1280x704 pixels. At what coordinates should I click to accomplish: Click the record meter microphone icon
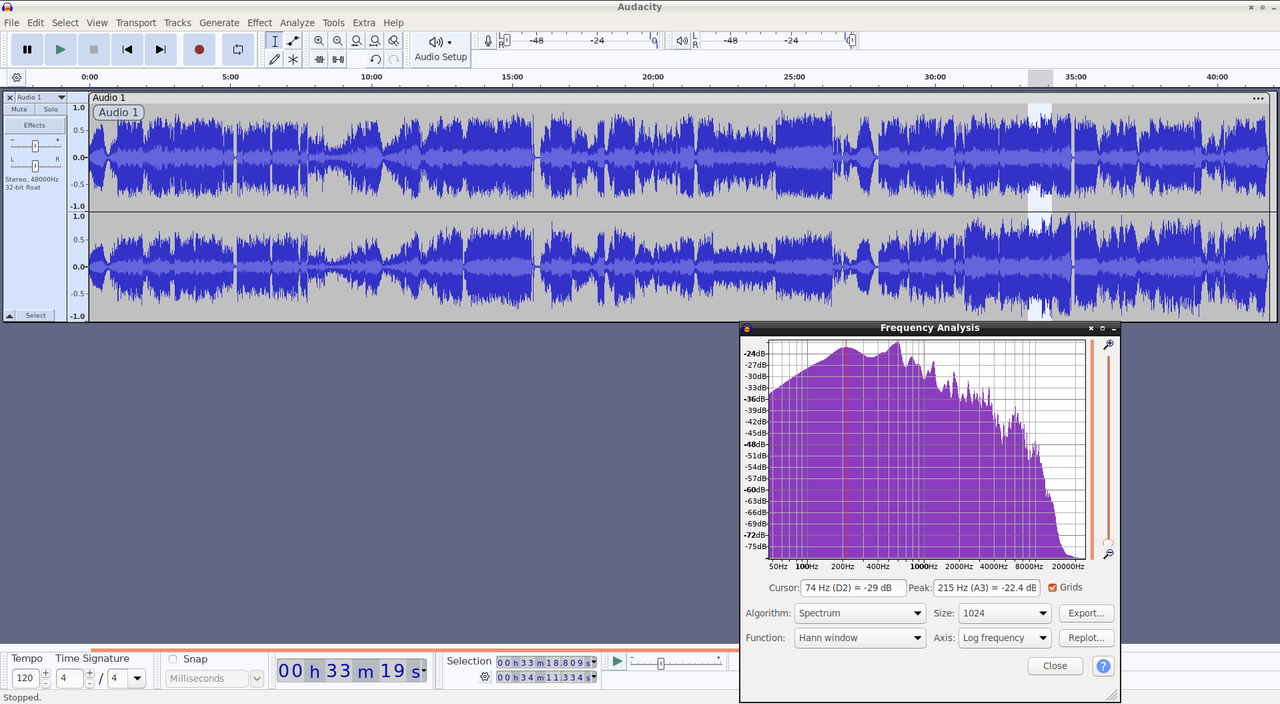click(x=488, y=41)
